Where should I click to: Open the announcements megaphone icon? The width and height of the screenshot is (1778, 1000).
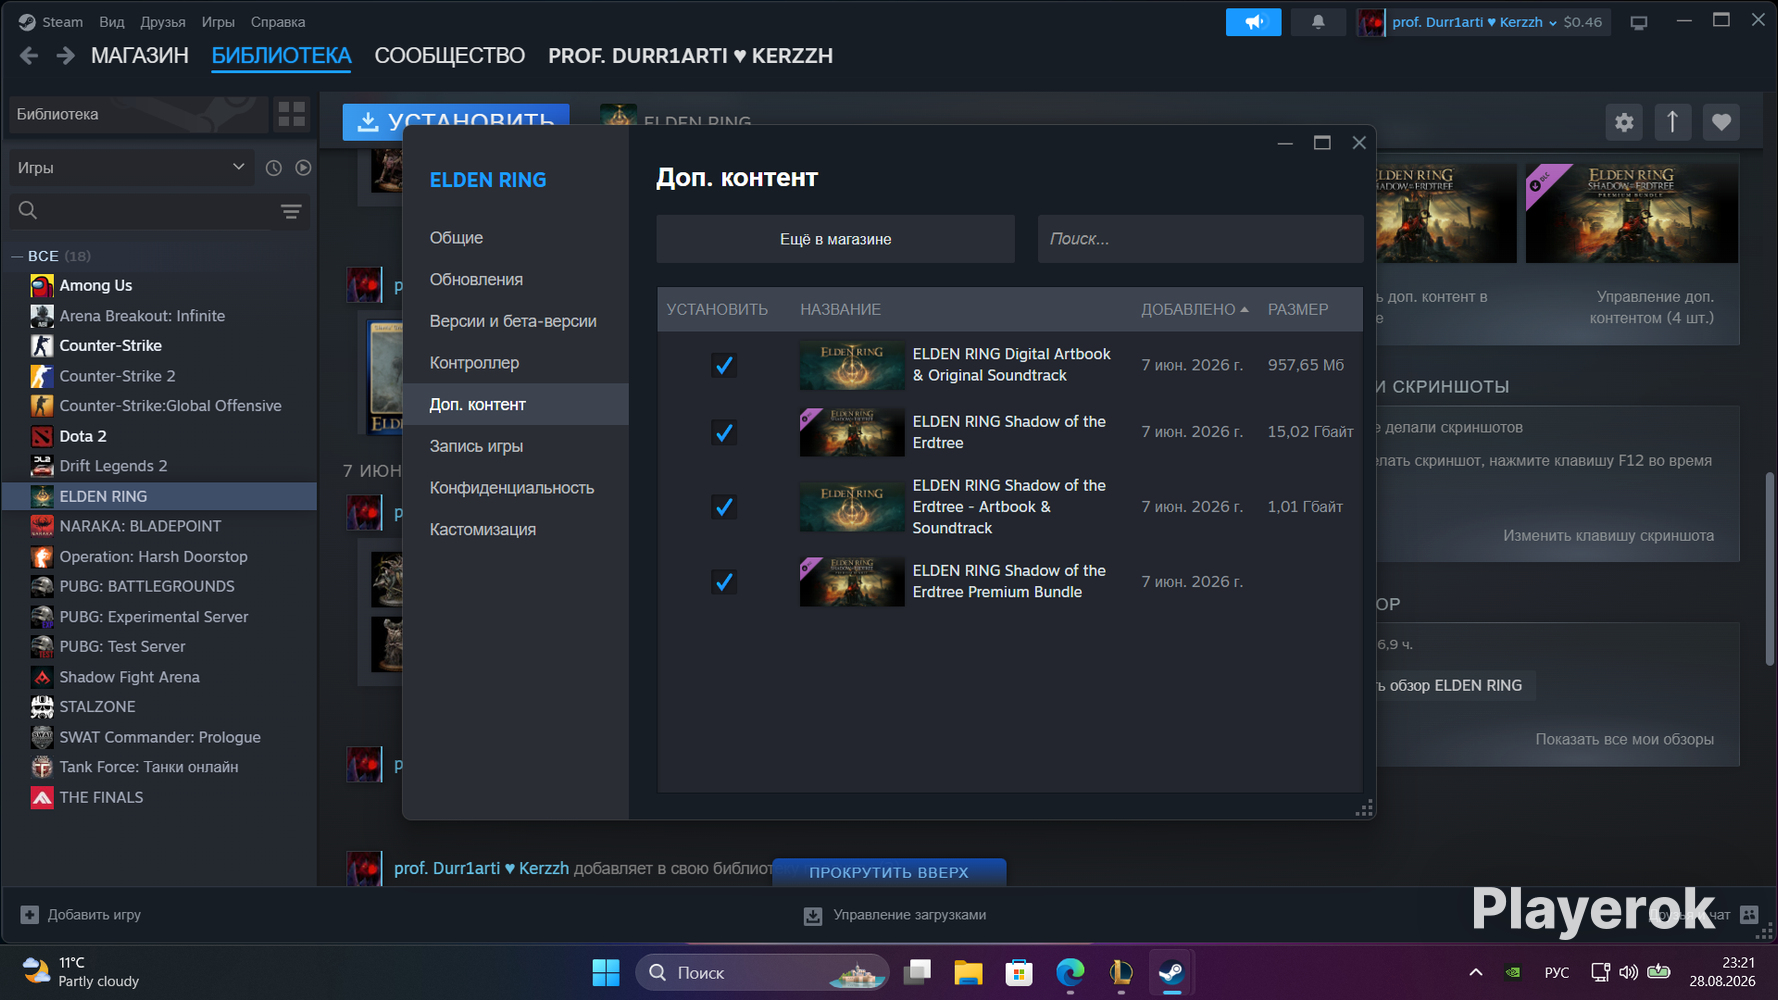pyautogui.click(x=1253, y=22)
